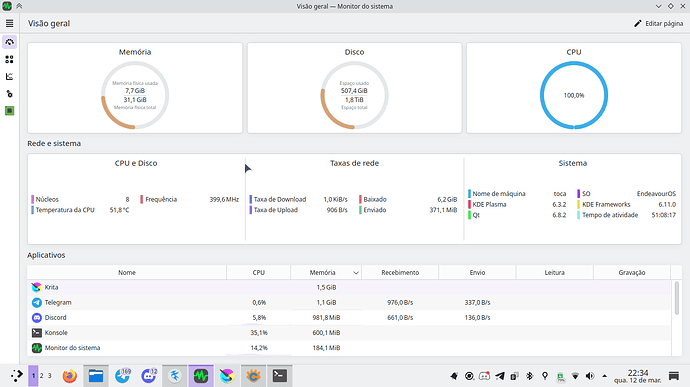Click the Disco space ring gauge
The width and height of the screenshot is (690, 387).
[x=354, y=95]
